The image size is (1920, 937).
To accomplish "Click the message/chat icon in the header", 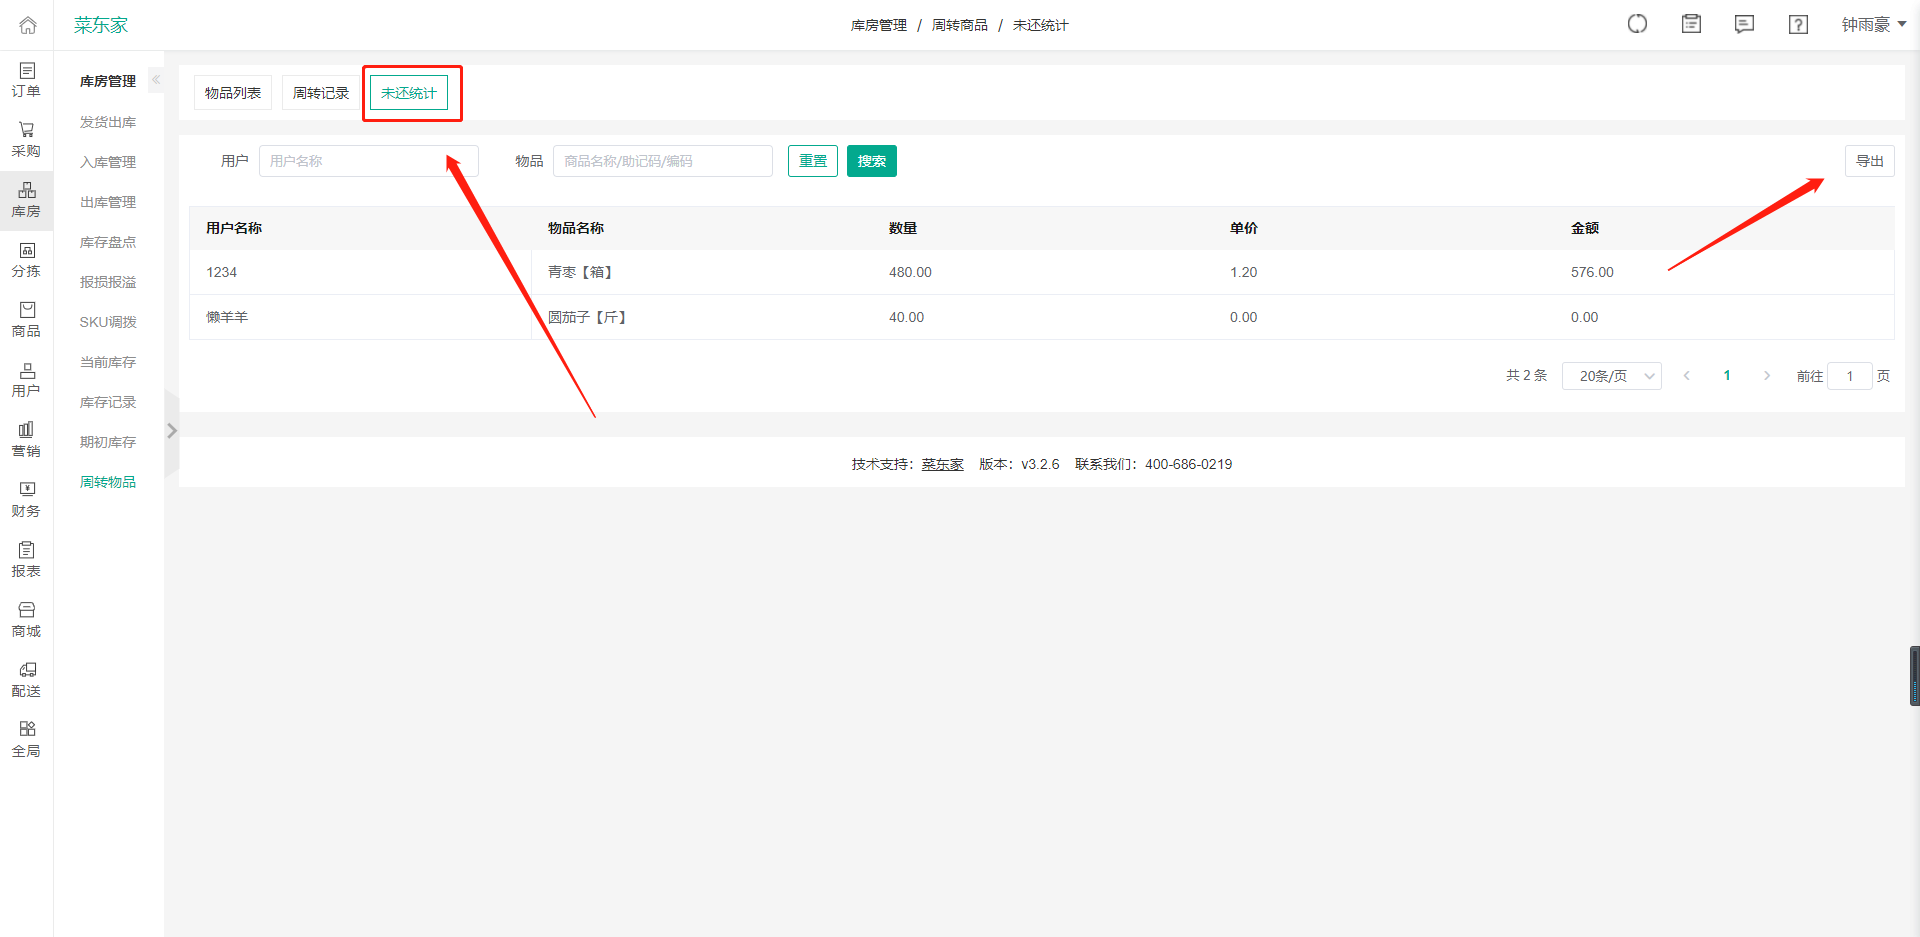I will [x=1744, y=24].
